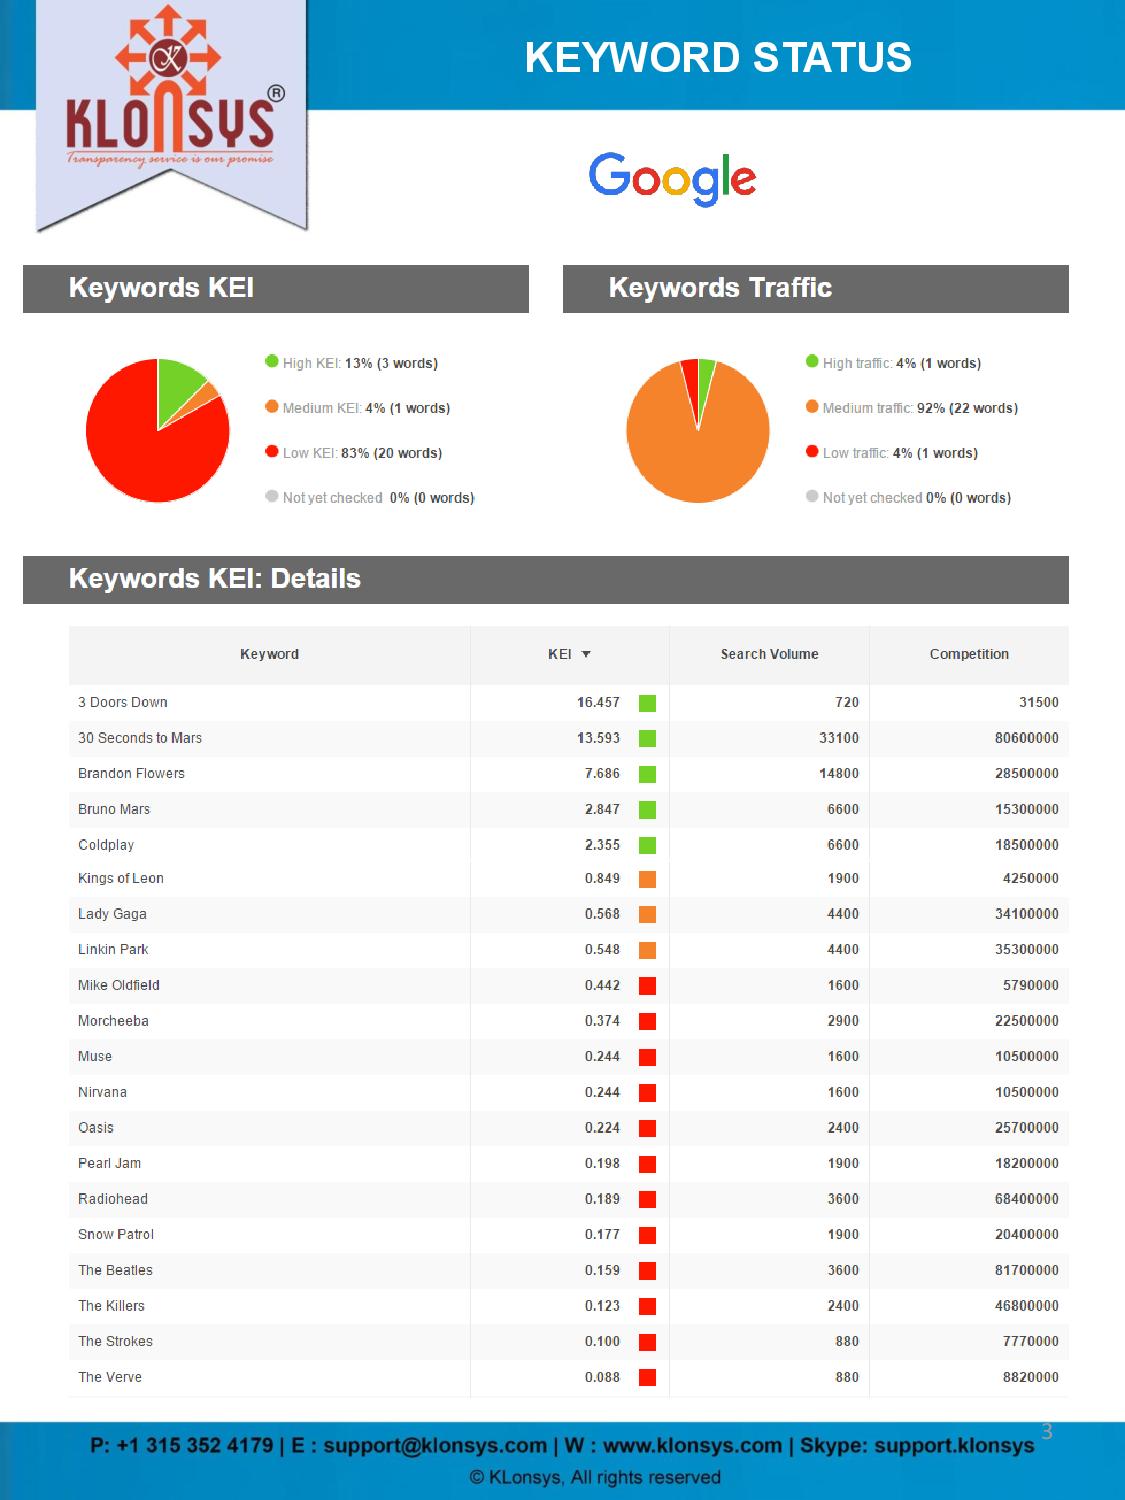The width and height of the screenshot is (1125, 1500).
Task: Click the KEI sort arrow
Action: pos(586,654)
